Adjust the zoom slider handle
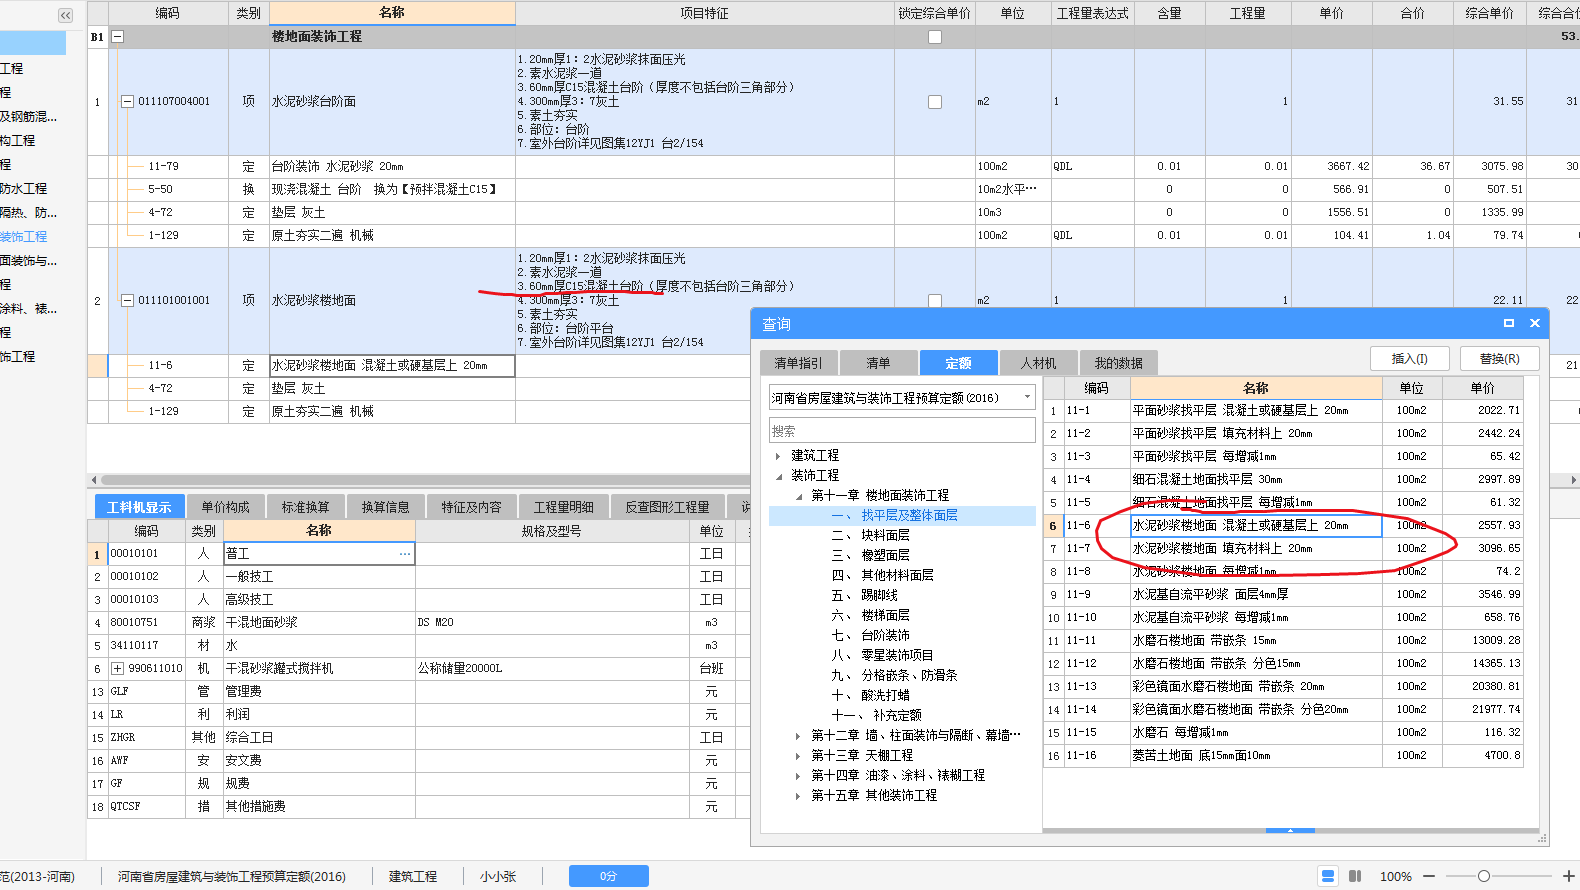Viewport: 1580px width, 890px height. (1484, 876)
